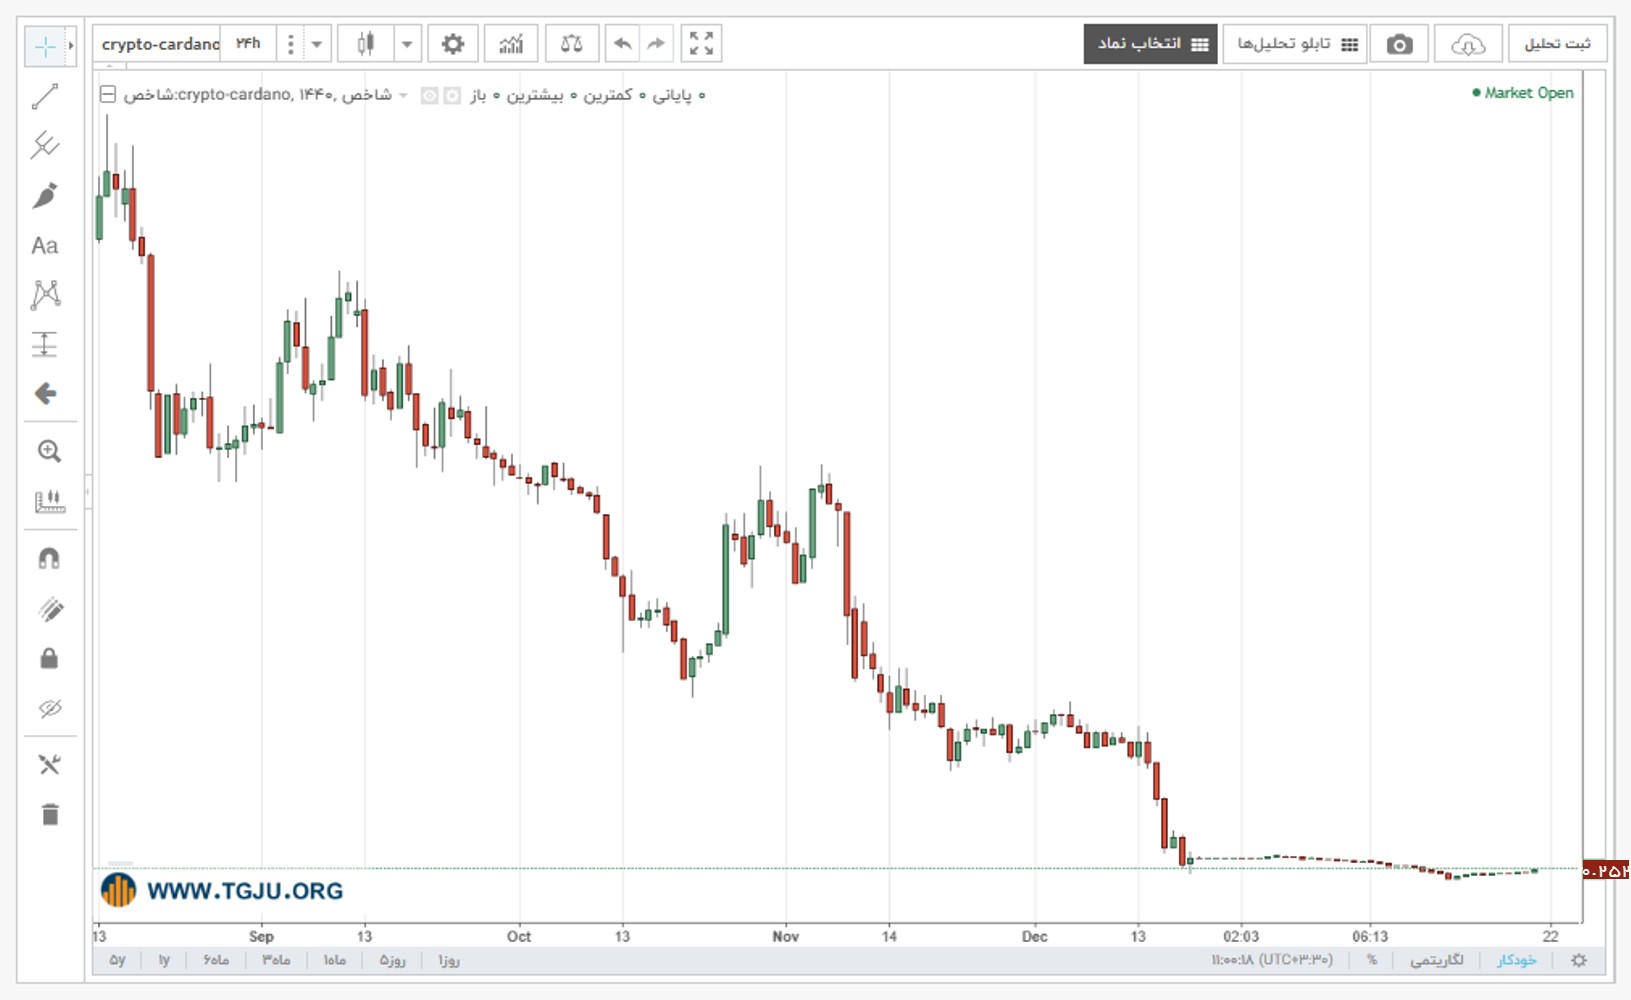Toggle logarithmic scale (لگاریتمی)
Image resolution: width=1631 pixels, height=1000 pixels.
tap(1437, 960)
